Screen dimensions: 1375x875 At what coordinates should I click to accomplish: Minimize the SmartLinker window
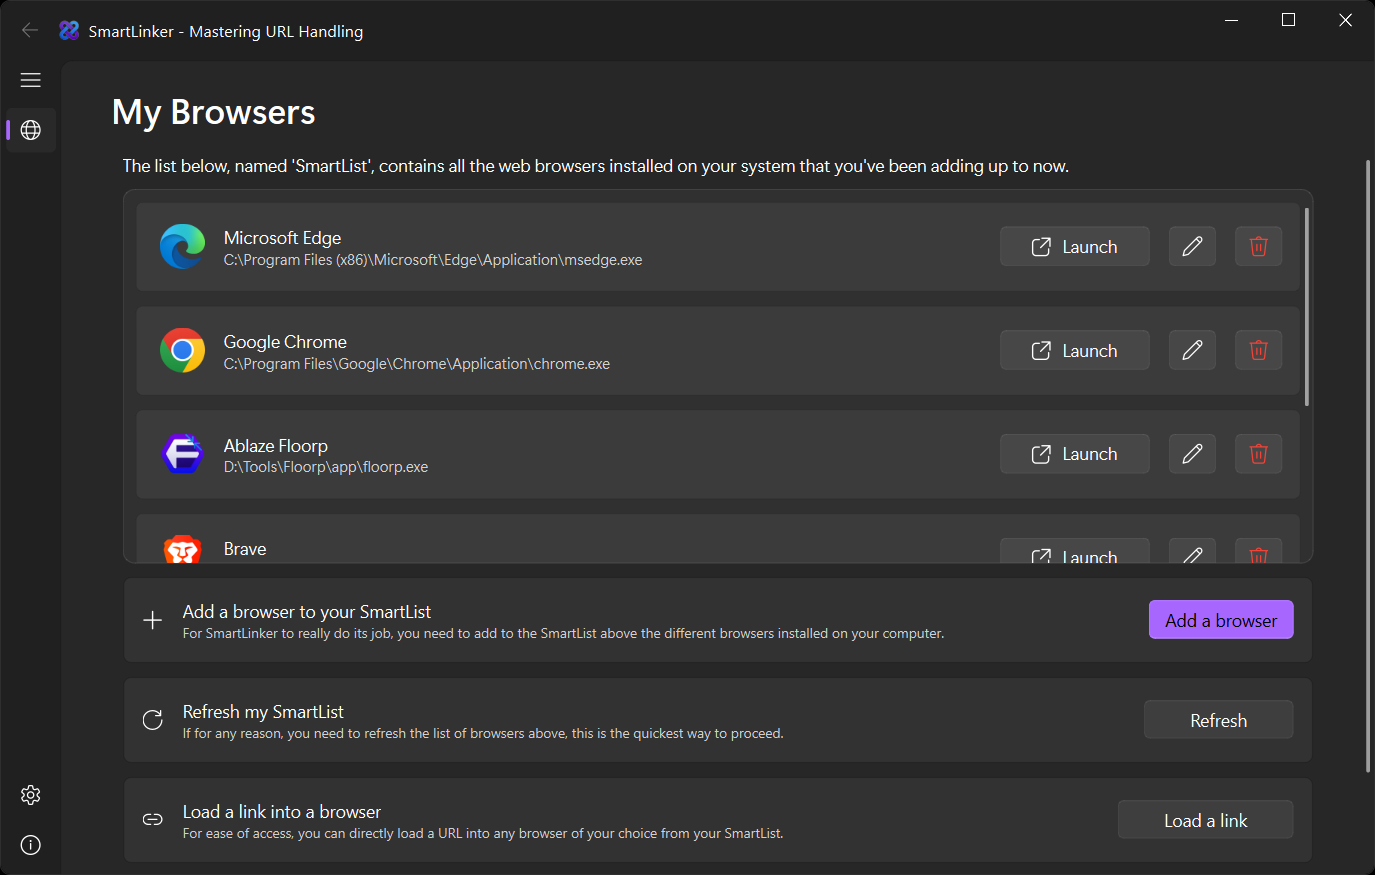1232,20
